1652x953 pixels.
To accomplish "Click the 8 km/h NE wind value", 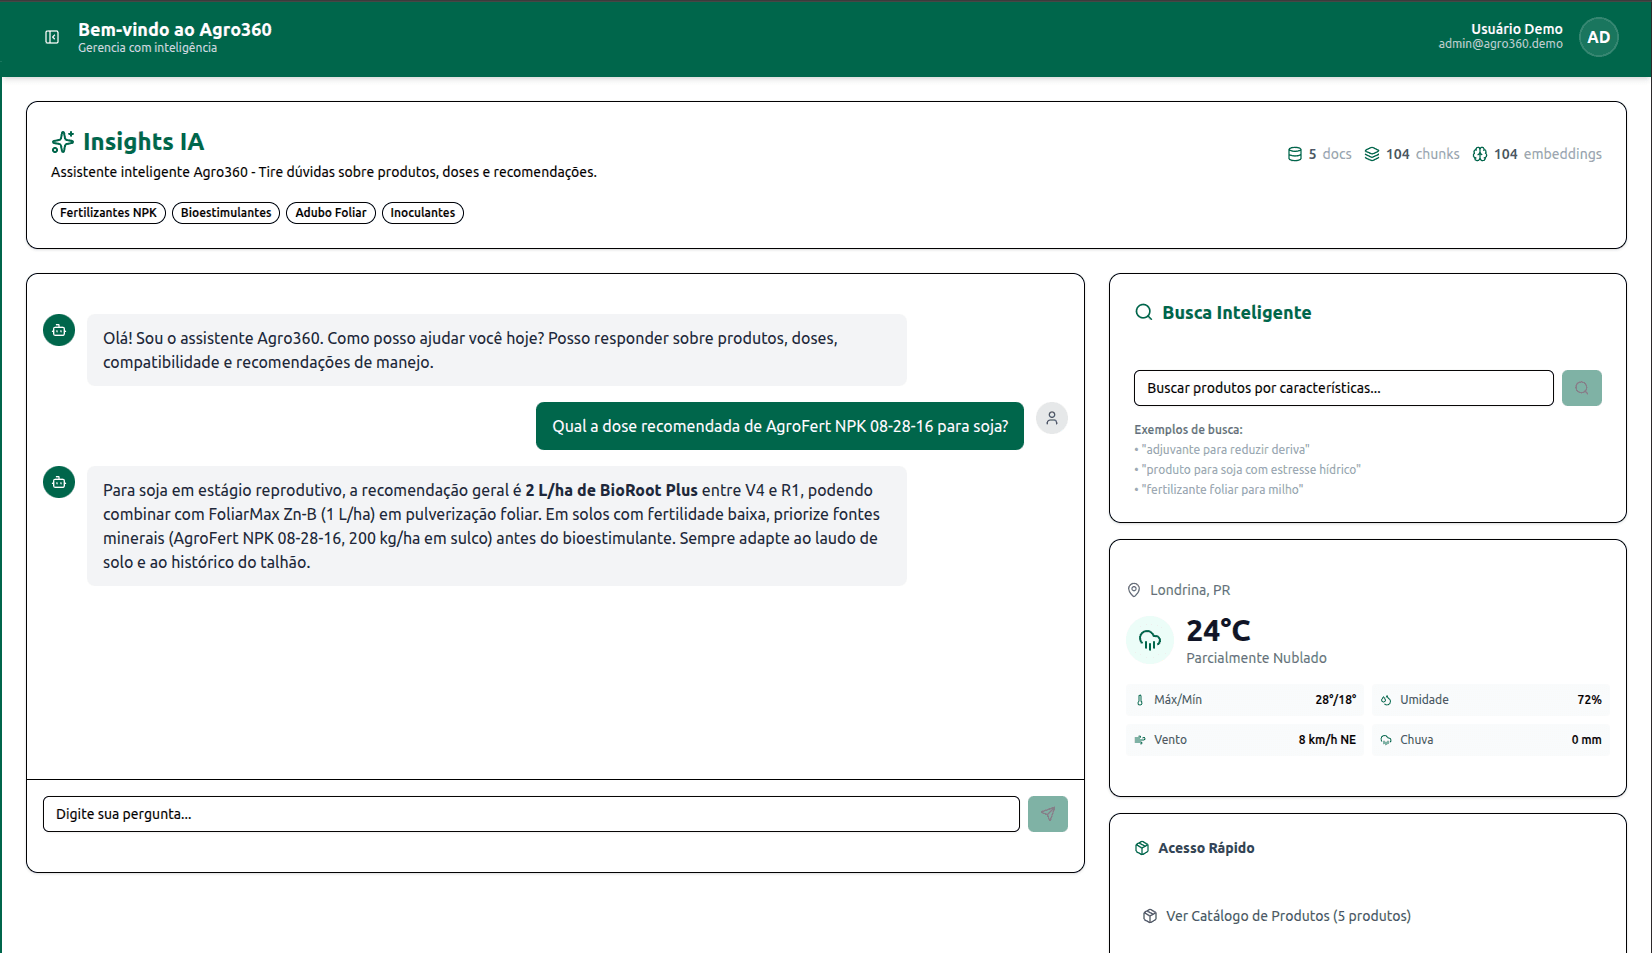I will (1327, 740).
